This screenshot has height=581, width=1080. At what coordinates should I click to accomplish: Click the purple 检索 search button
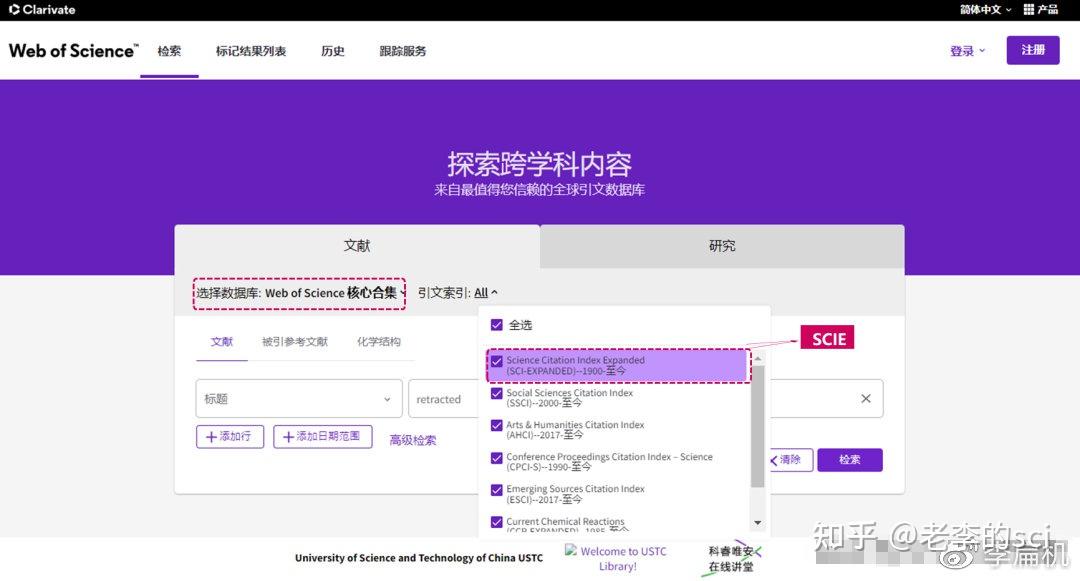850,459
